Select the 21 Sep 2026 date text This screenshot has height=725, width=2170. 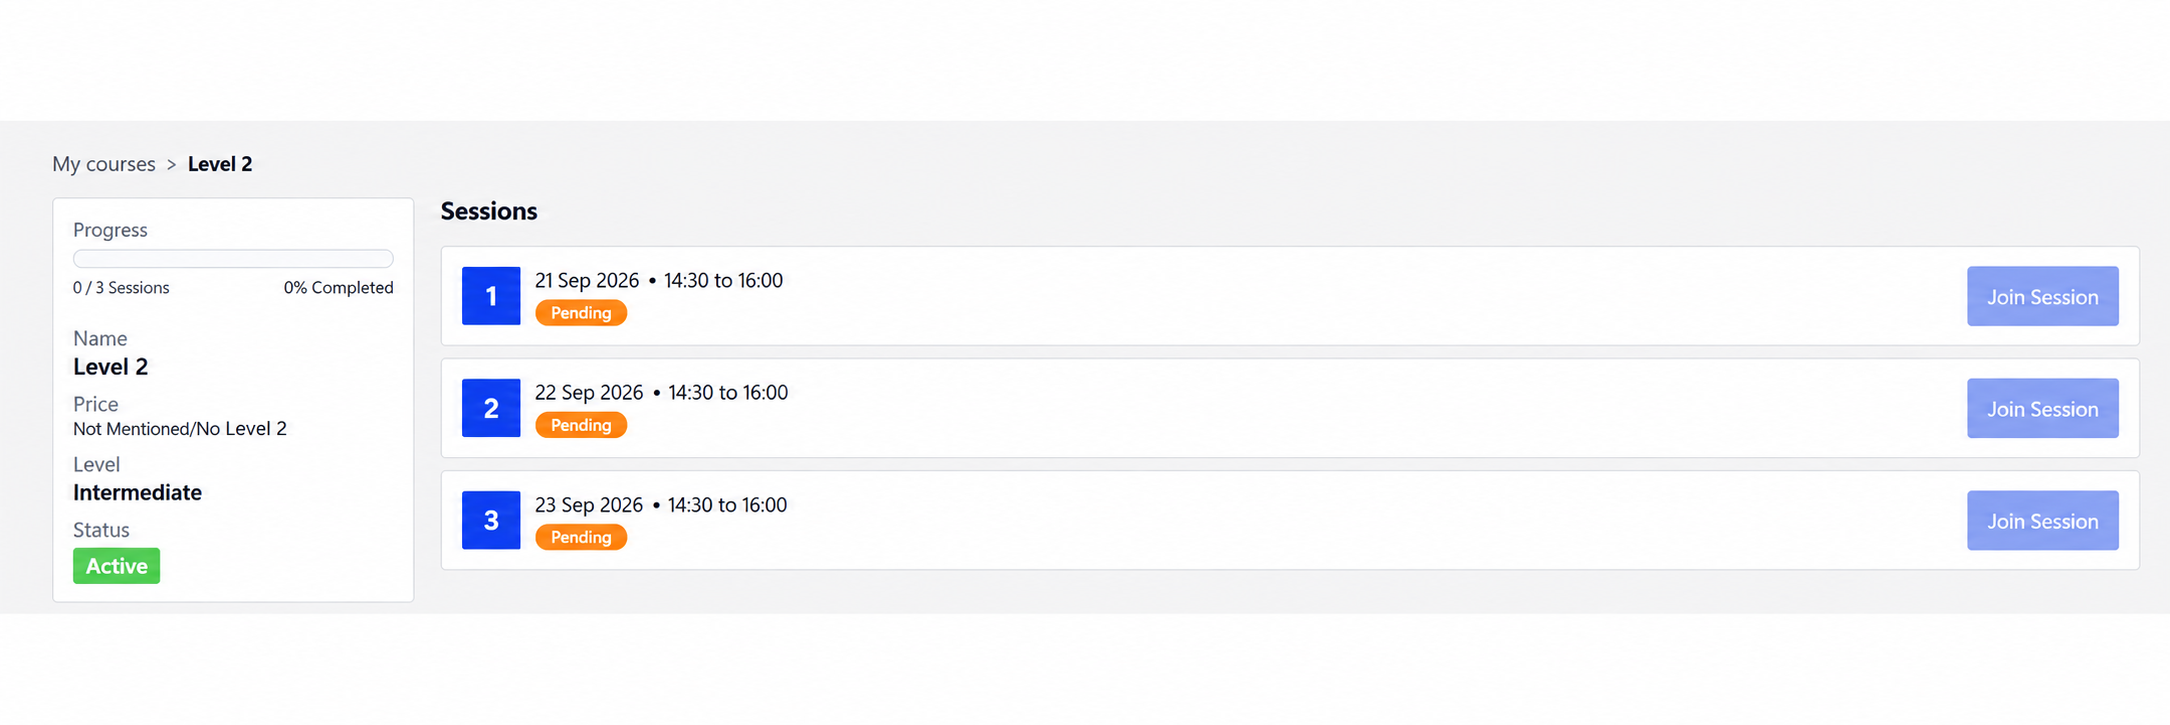point(587,281)
